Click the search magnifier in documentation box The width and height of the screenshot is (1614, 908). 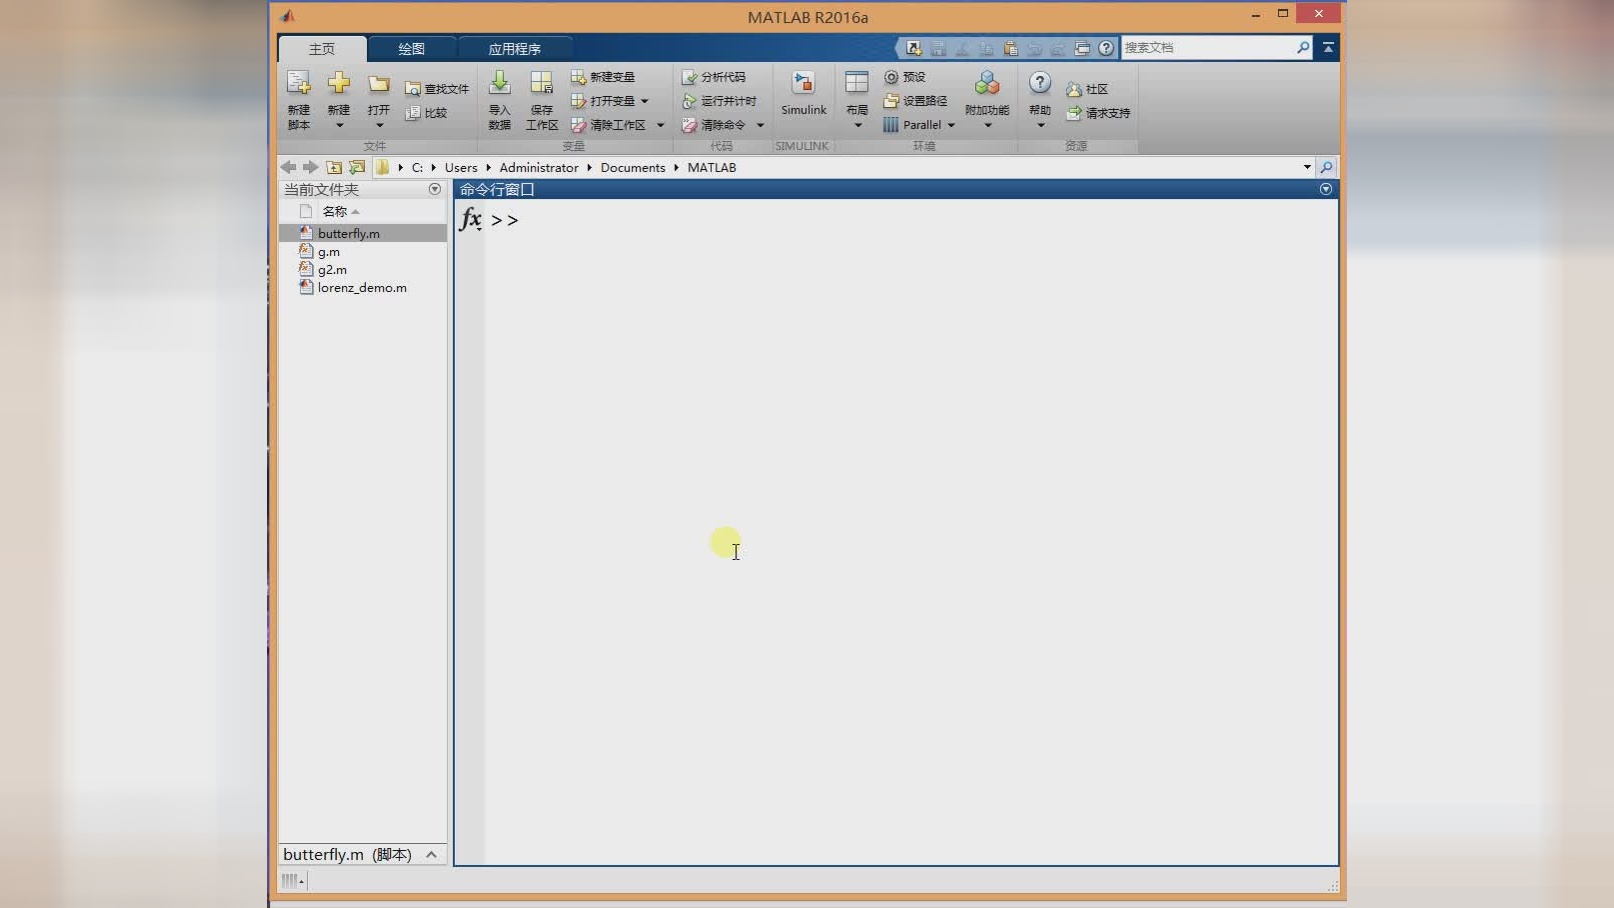[x=1303, y=47]
